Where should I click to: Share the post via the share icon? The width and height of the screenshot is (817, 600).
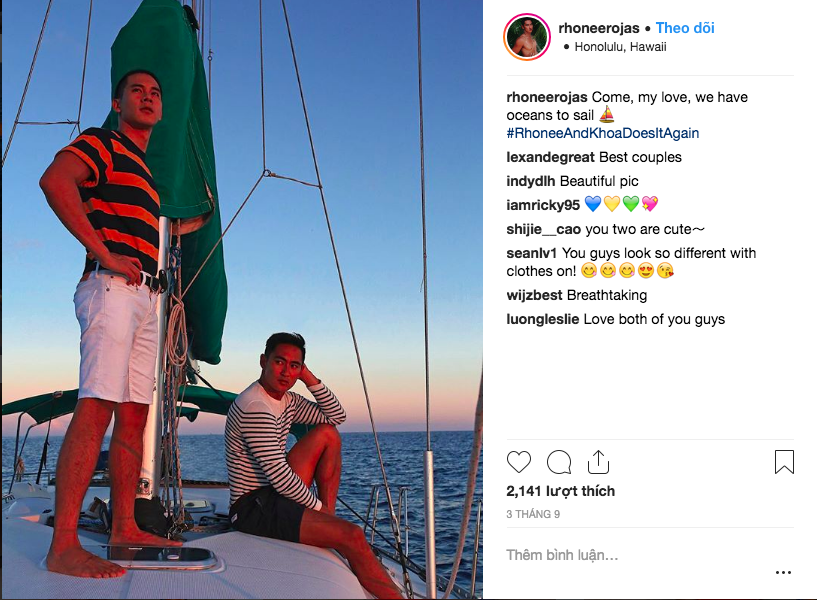[x=598, y=462]
